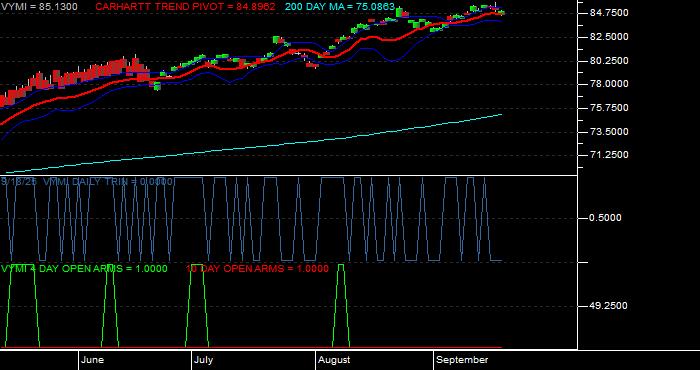
Task: Click the 80.2500 price axis value
Action: click(609, 60)
